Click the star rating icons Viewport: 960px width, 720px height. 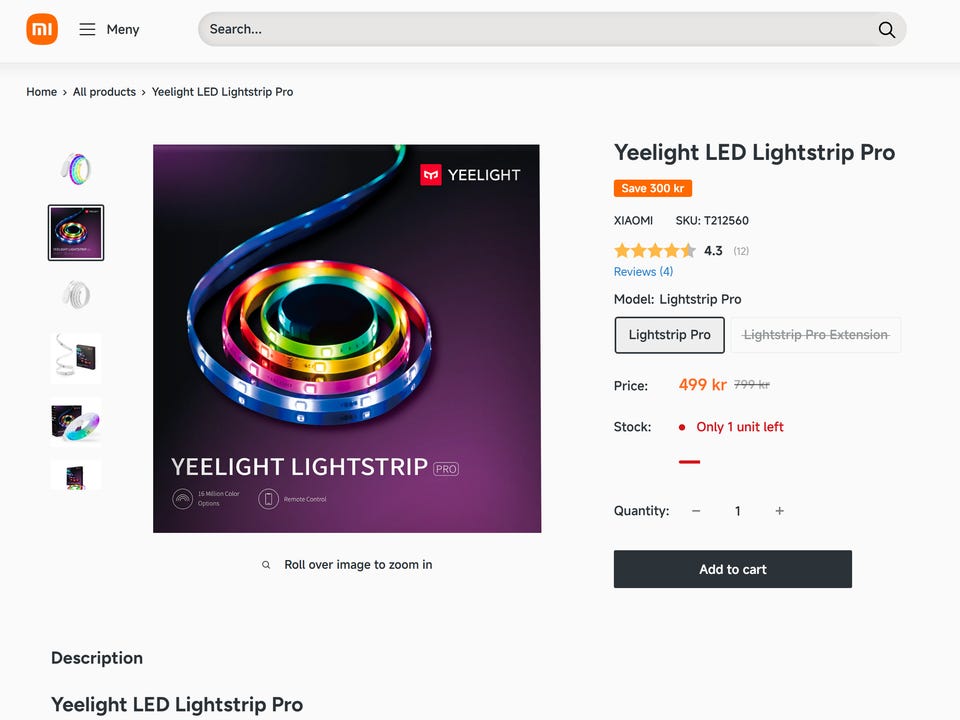654,251
